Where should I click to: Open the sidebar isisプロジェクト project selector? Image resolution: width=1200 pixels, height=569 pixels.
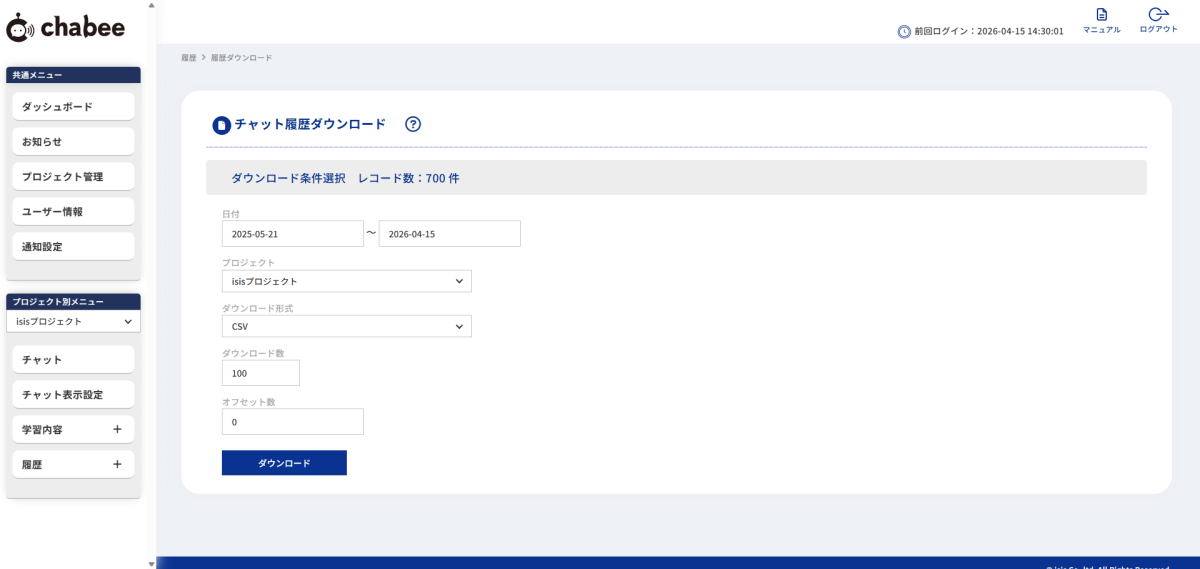point(74,322)
